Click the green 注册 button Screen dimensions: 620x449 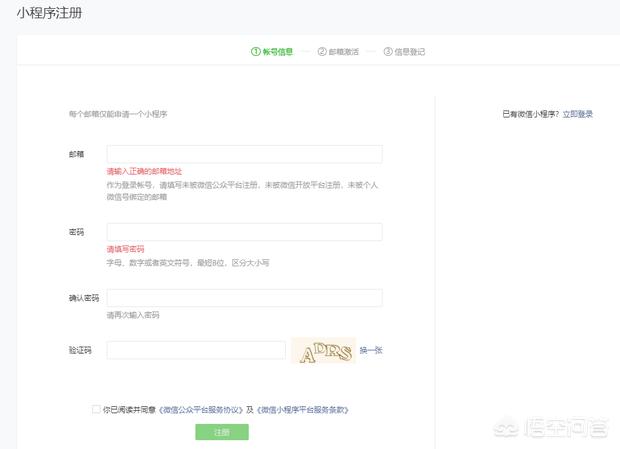(x=222, y=432)
